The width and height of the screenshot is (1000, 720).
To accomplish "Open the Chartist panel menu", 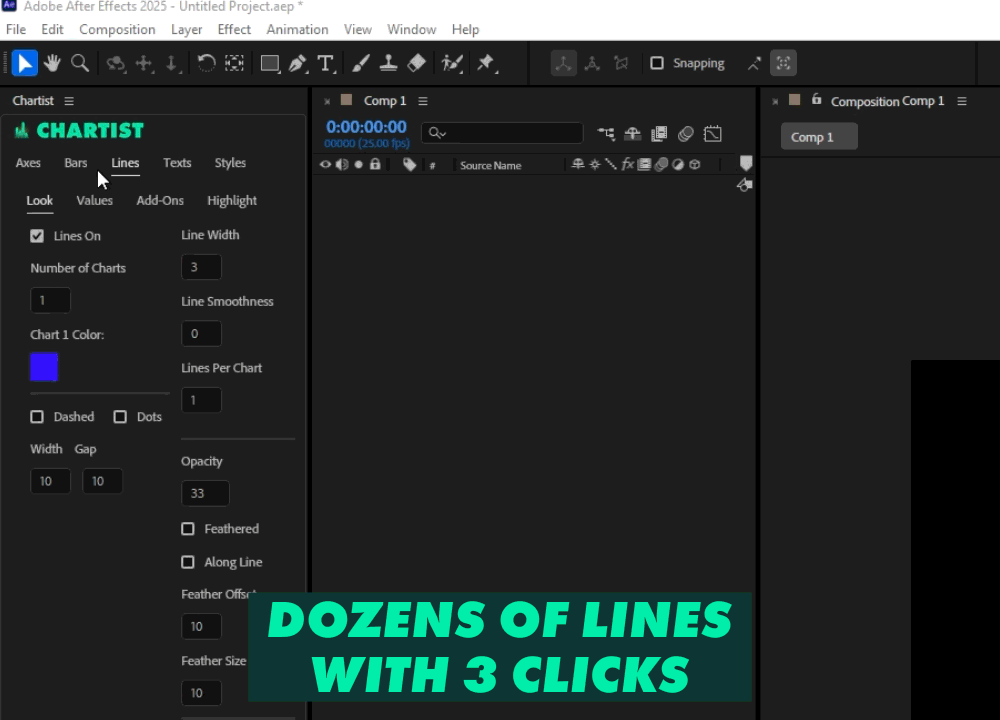I will pos(69,101).
